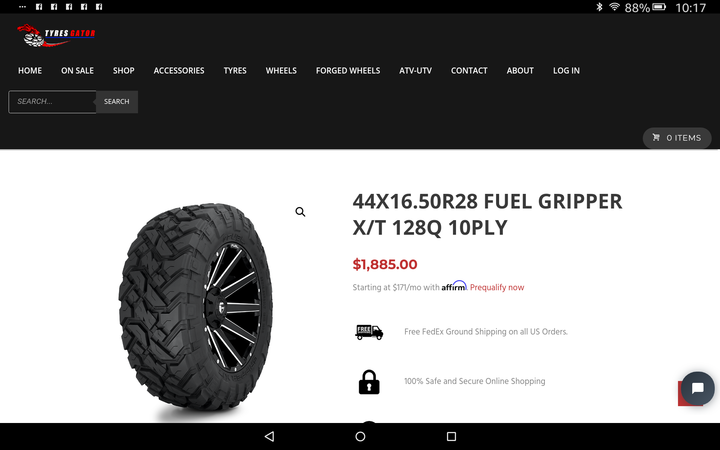Click the shopping cart icon
Screen dimensions: 720x450
(x=656, y=137)
